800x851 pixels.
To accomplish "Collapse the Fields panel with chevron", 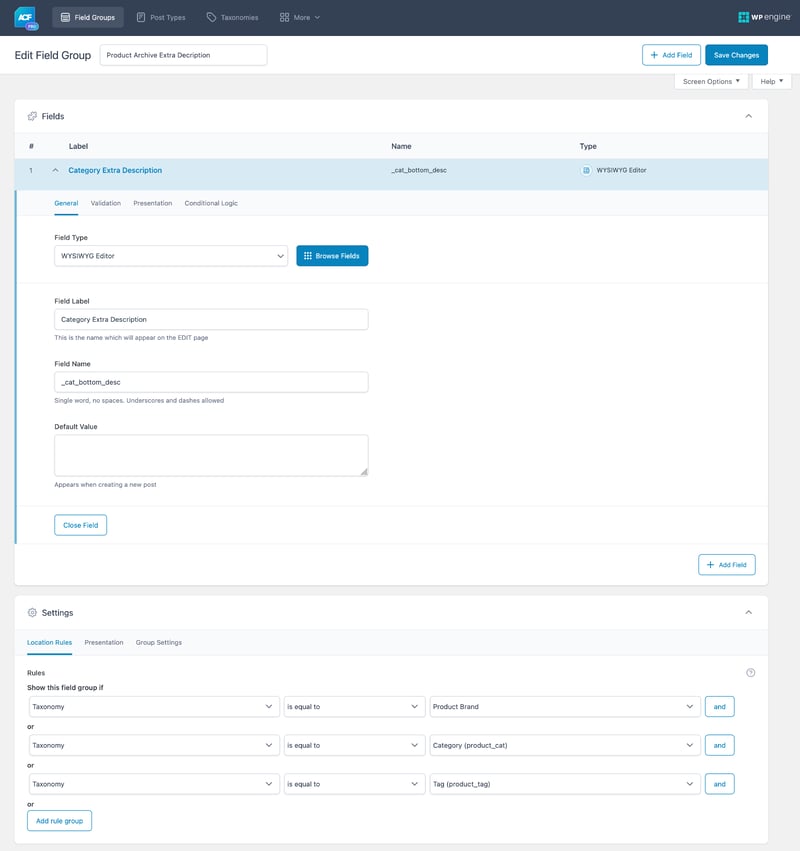I will (749, 116).
